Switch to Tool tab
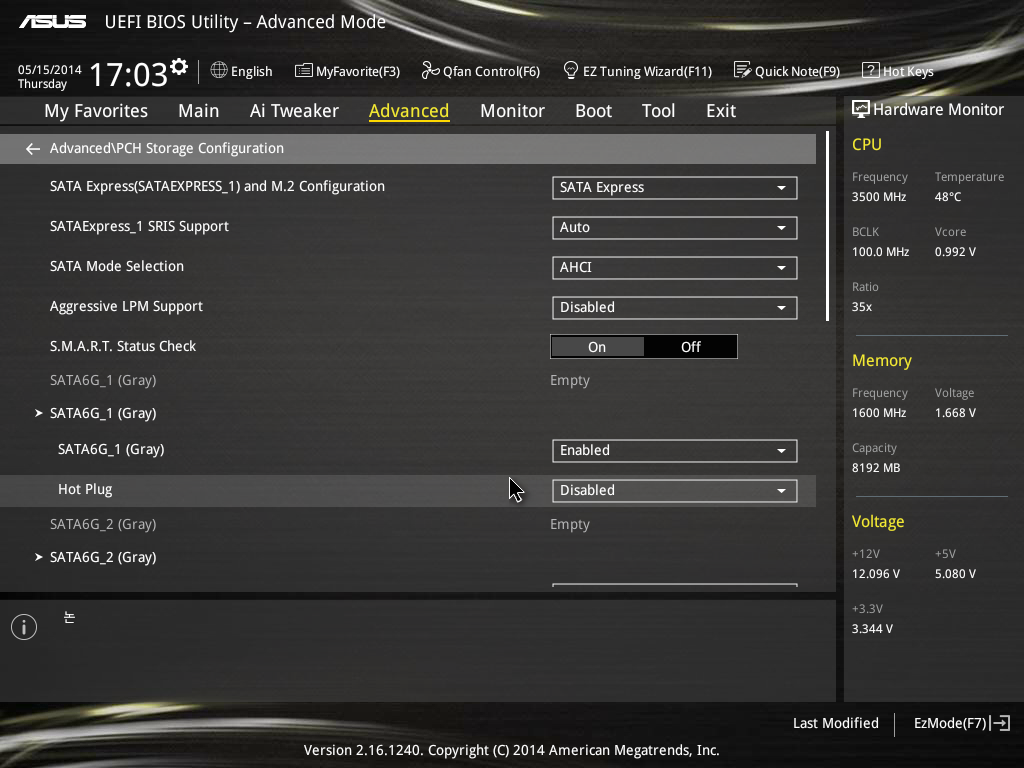Viewport: 1024px width, 768px height. coord(658,111)
